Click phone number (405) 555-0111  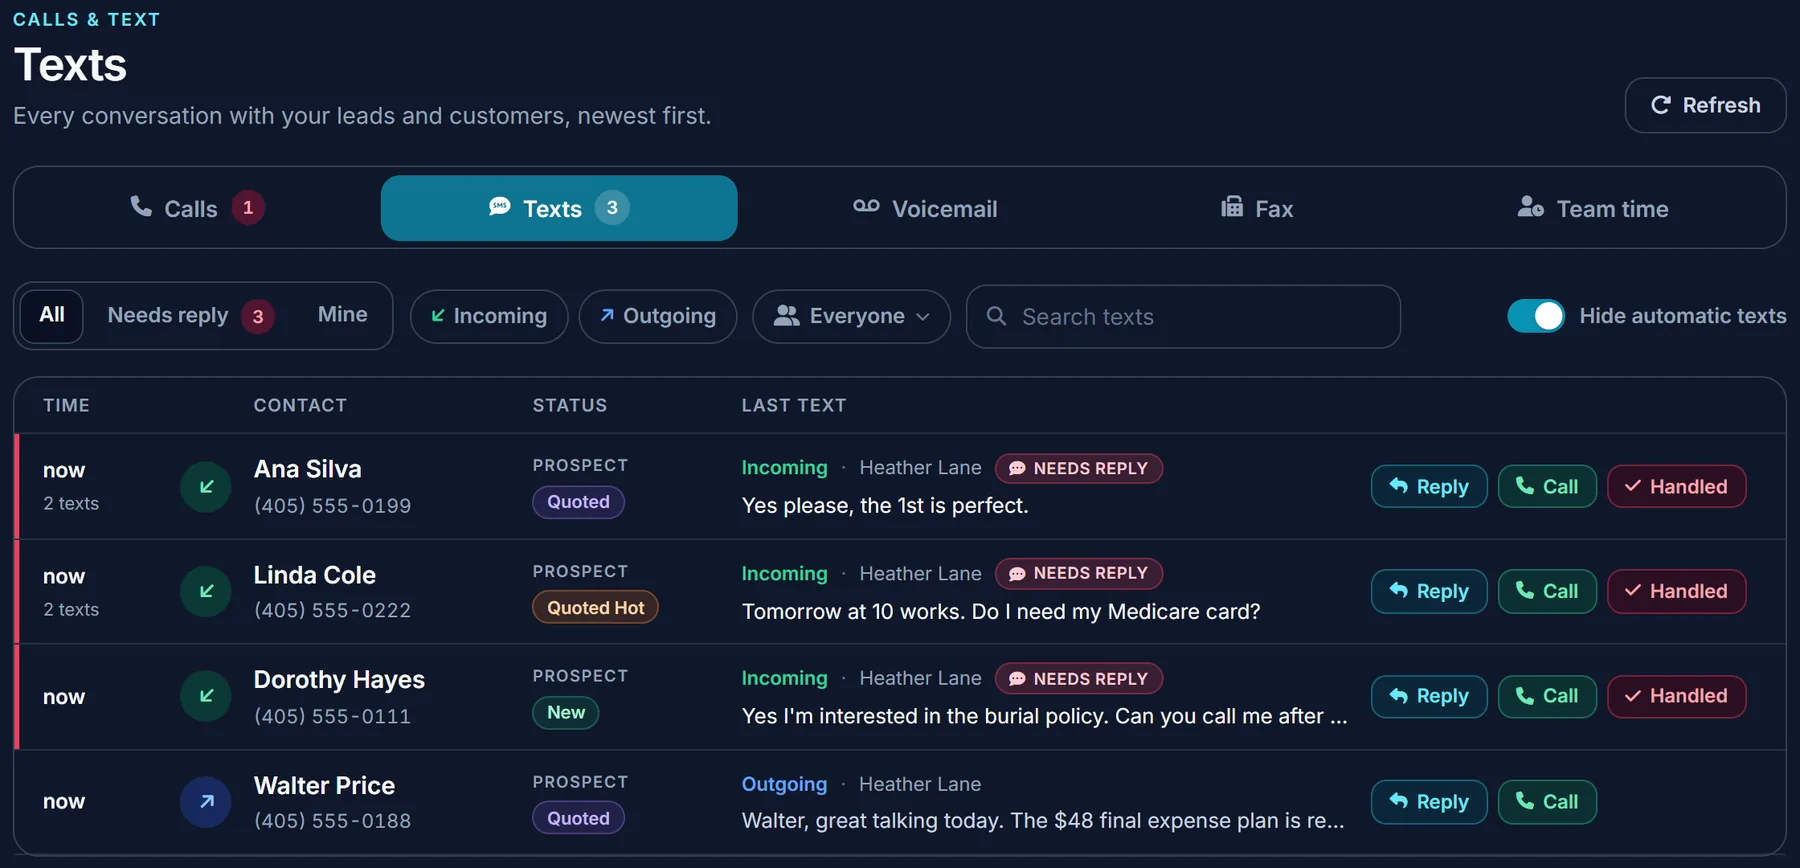coord(333,716)
